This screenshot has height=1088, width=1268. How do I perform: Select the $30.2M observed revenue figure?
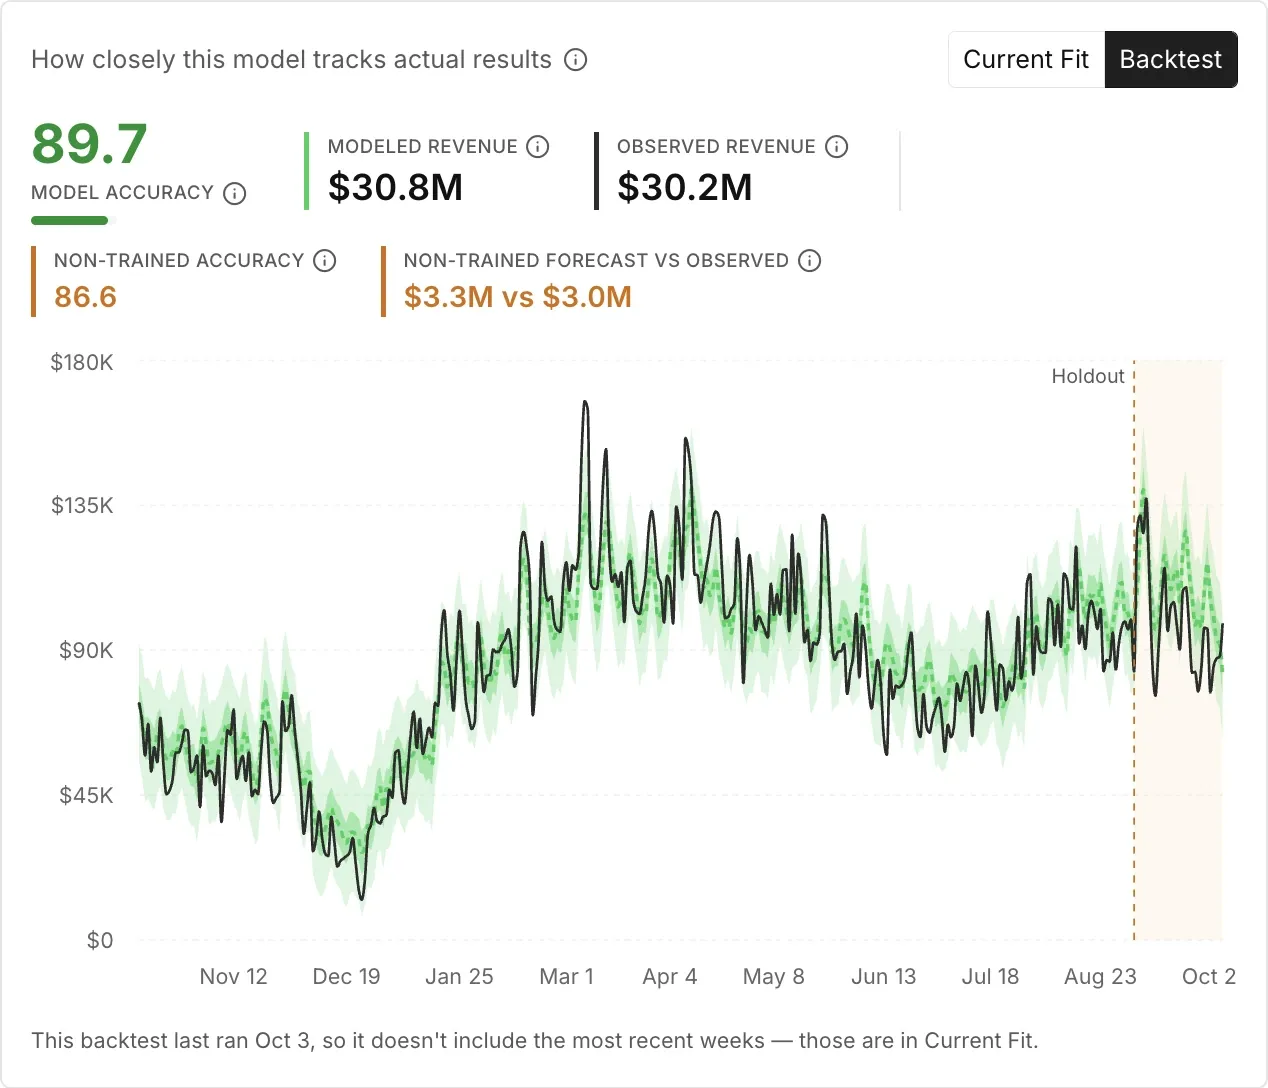(x=685, y=187)
